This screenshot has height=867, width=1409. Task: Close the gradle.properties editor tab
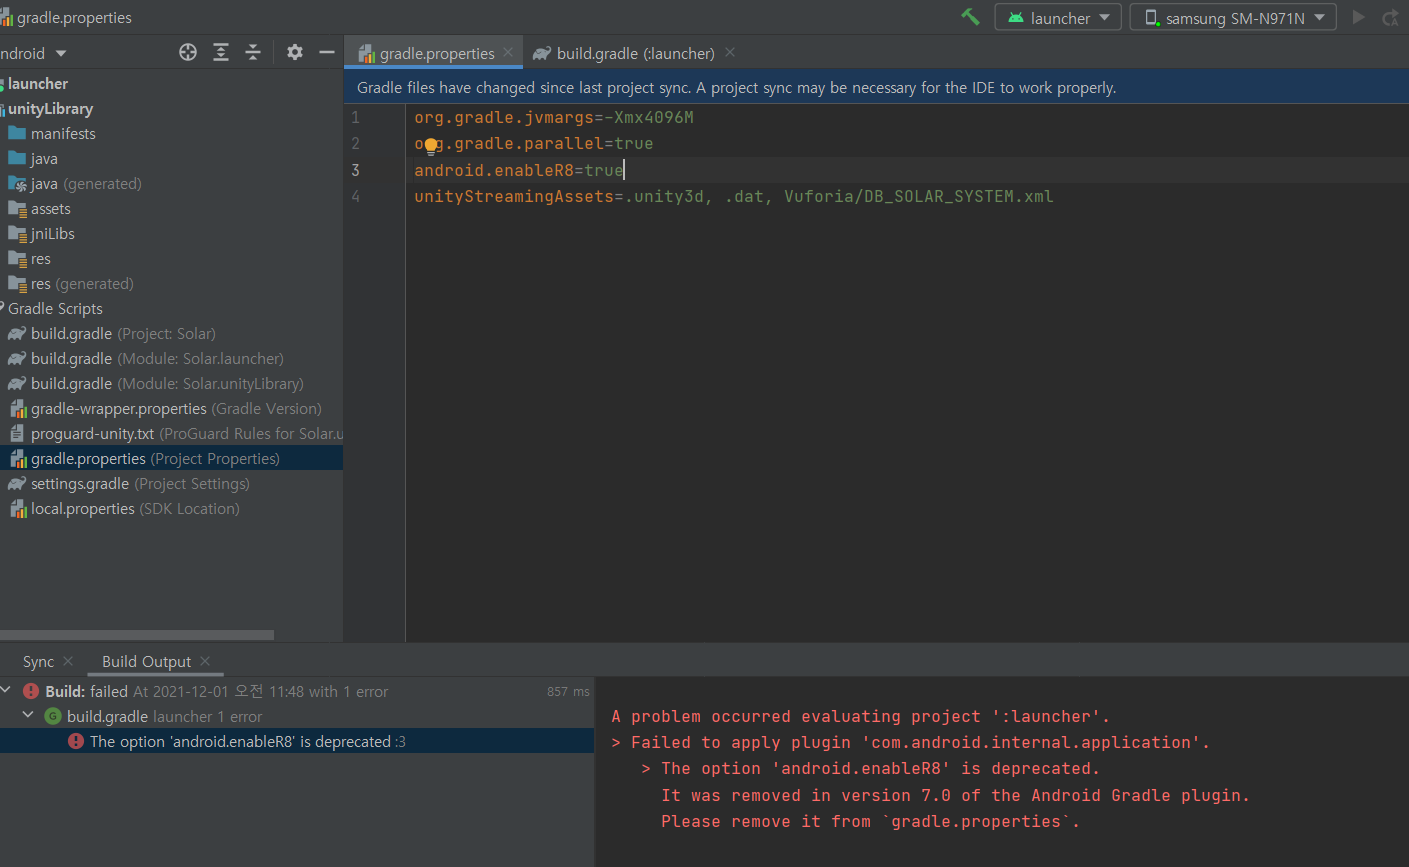tap(508, 52)
